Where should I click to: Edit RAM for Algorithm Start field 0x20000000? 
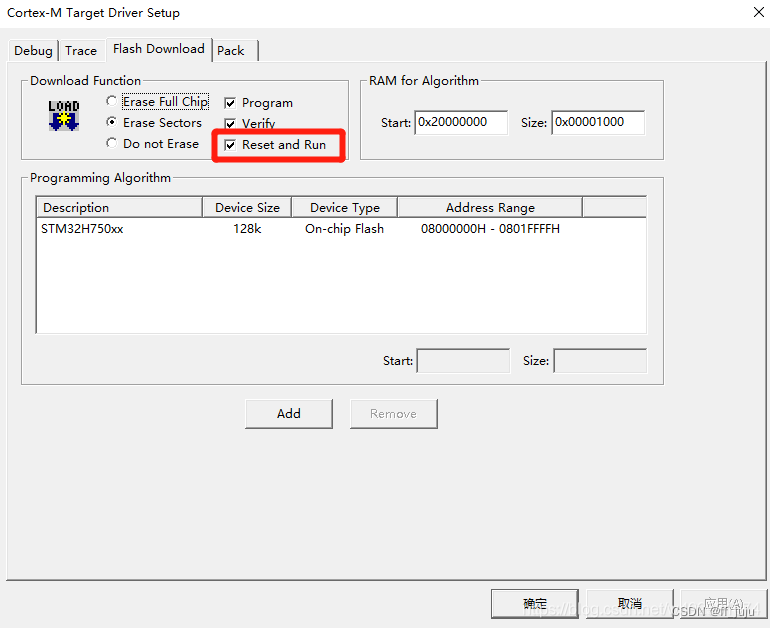(461, 122)
